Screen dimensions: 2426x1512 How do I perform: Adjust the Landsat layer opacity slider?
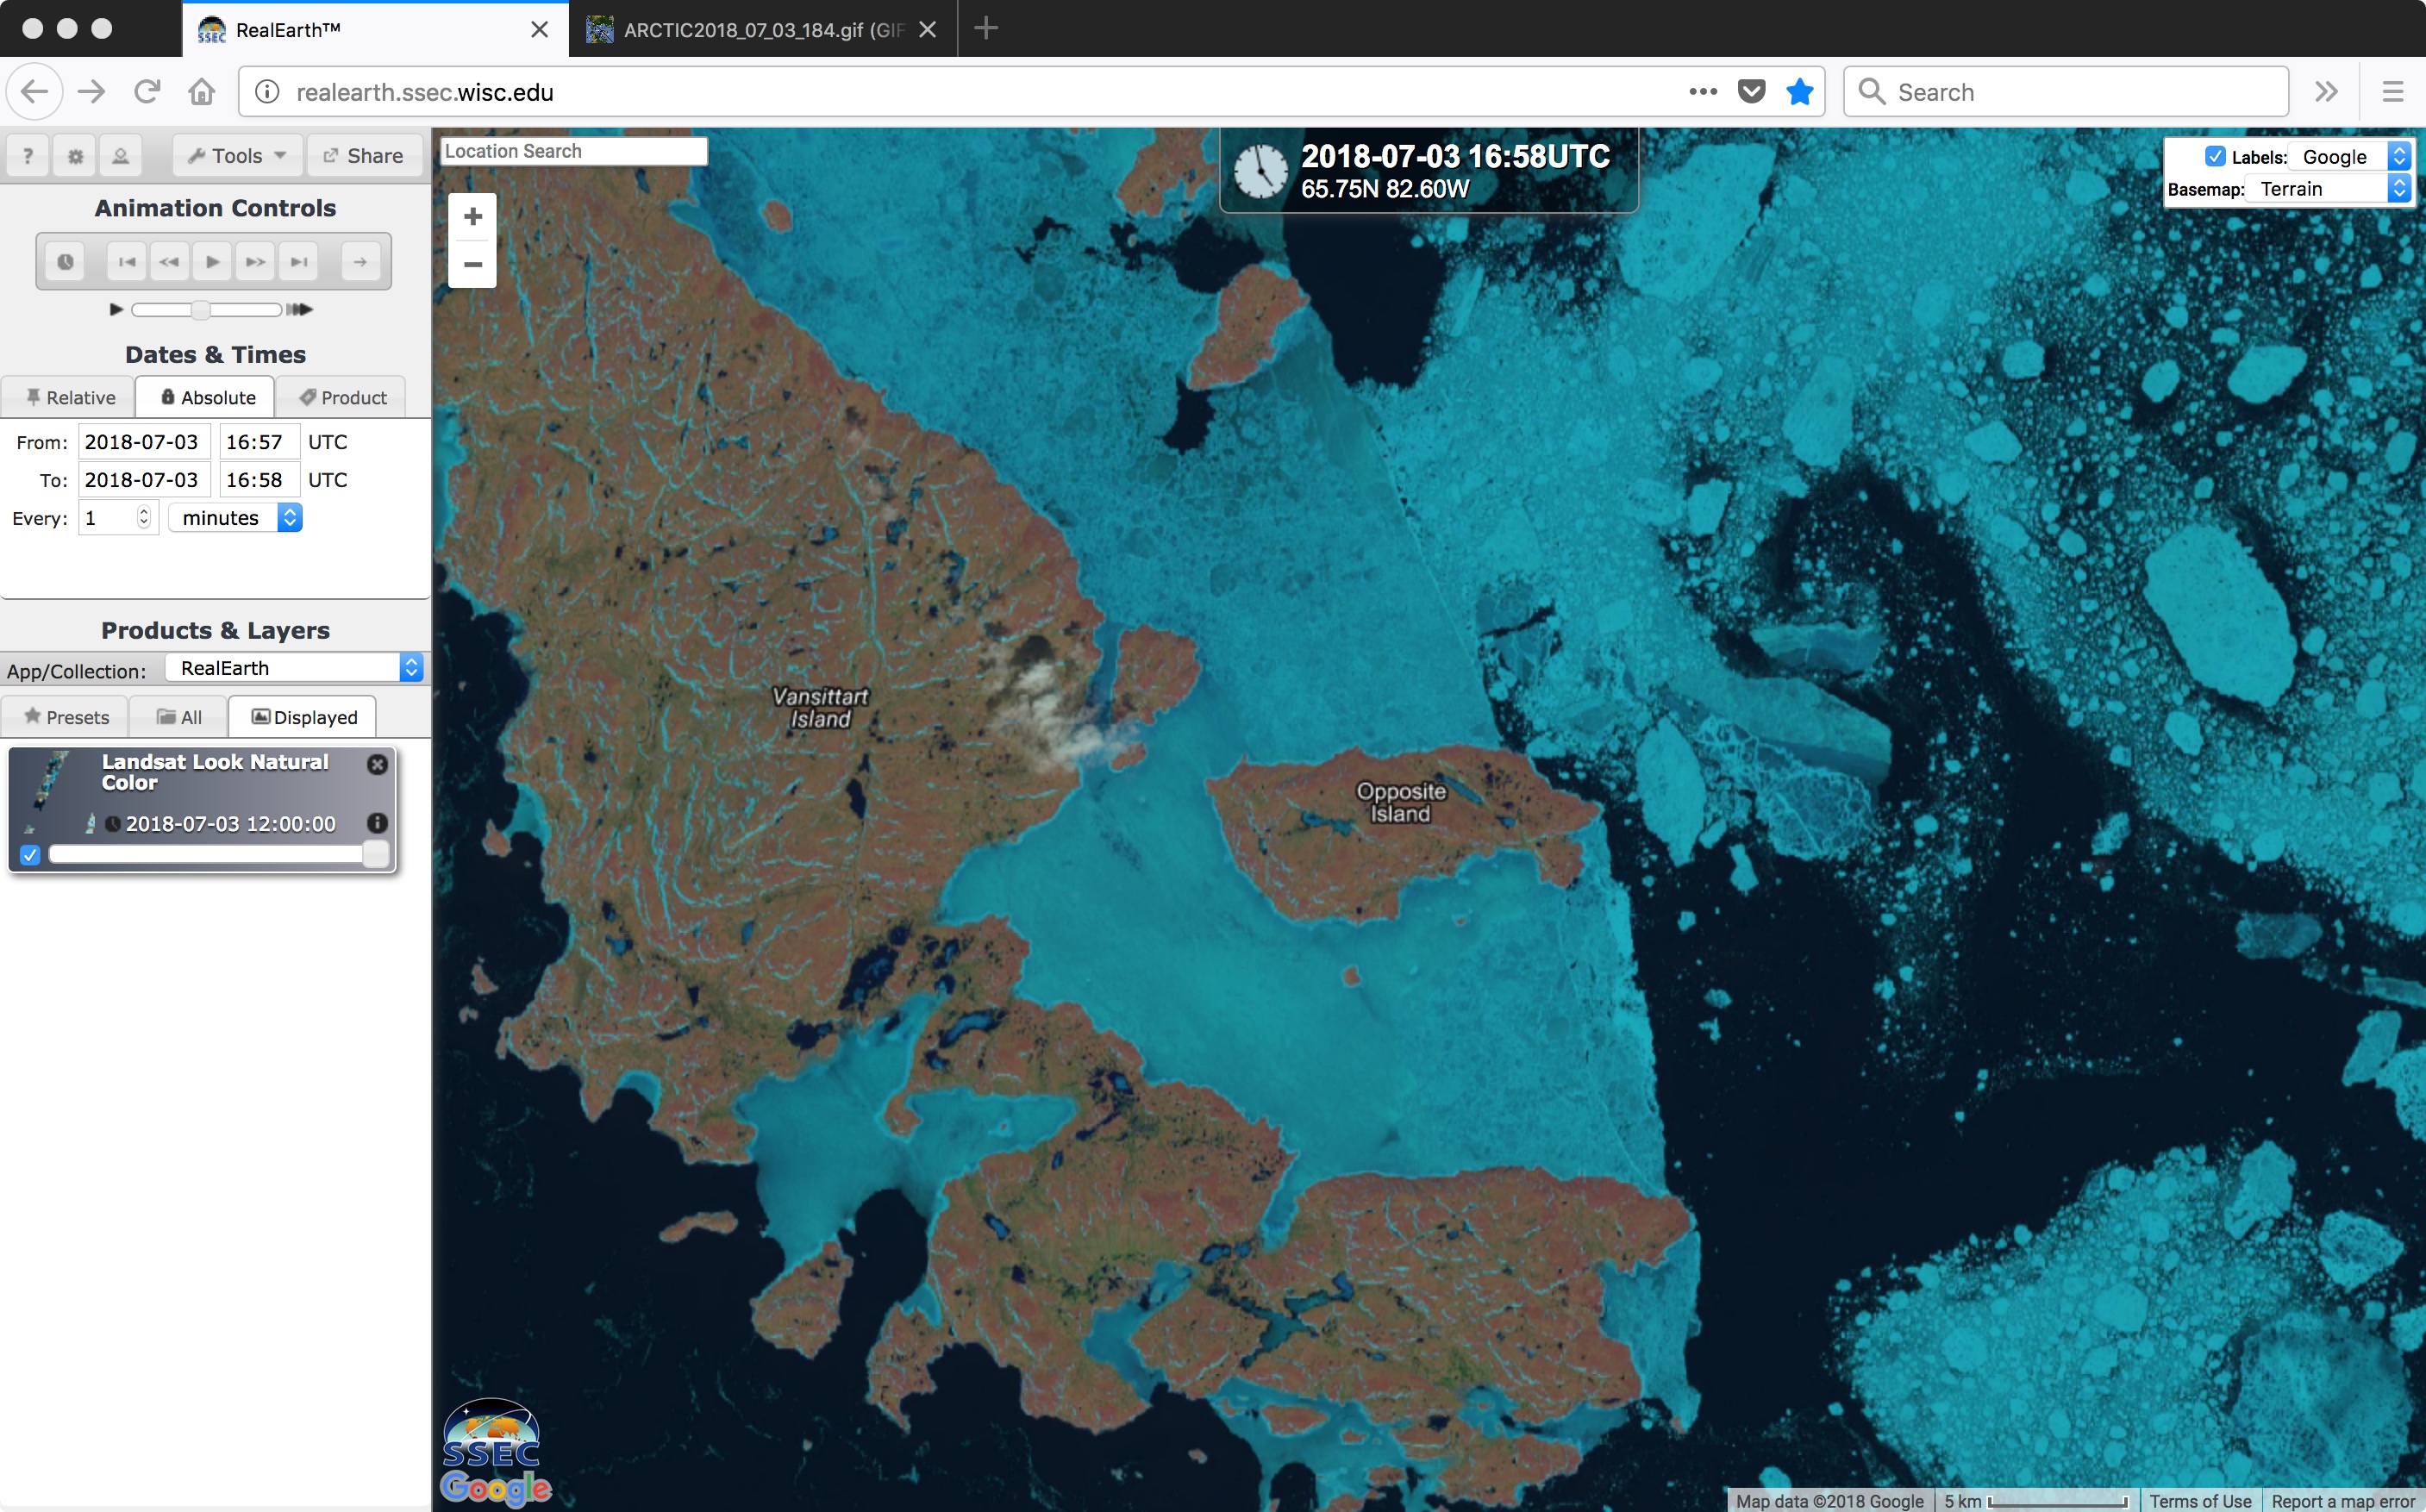coord(218,854)
